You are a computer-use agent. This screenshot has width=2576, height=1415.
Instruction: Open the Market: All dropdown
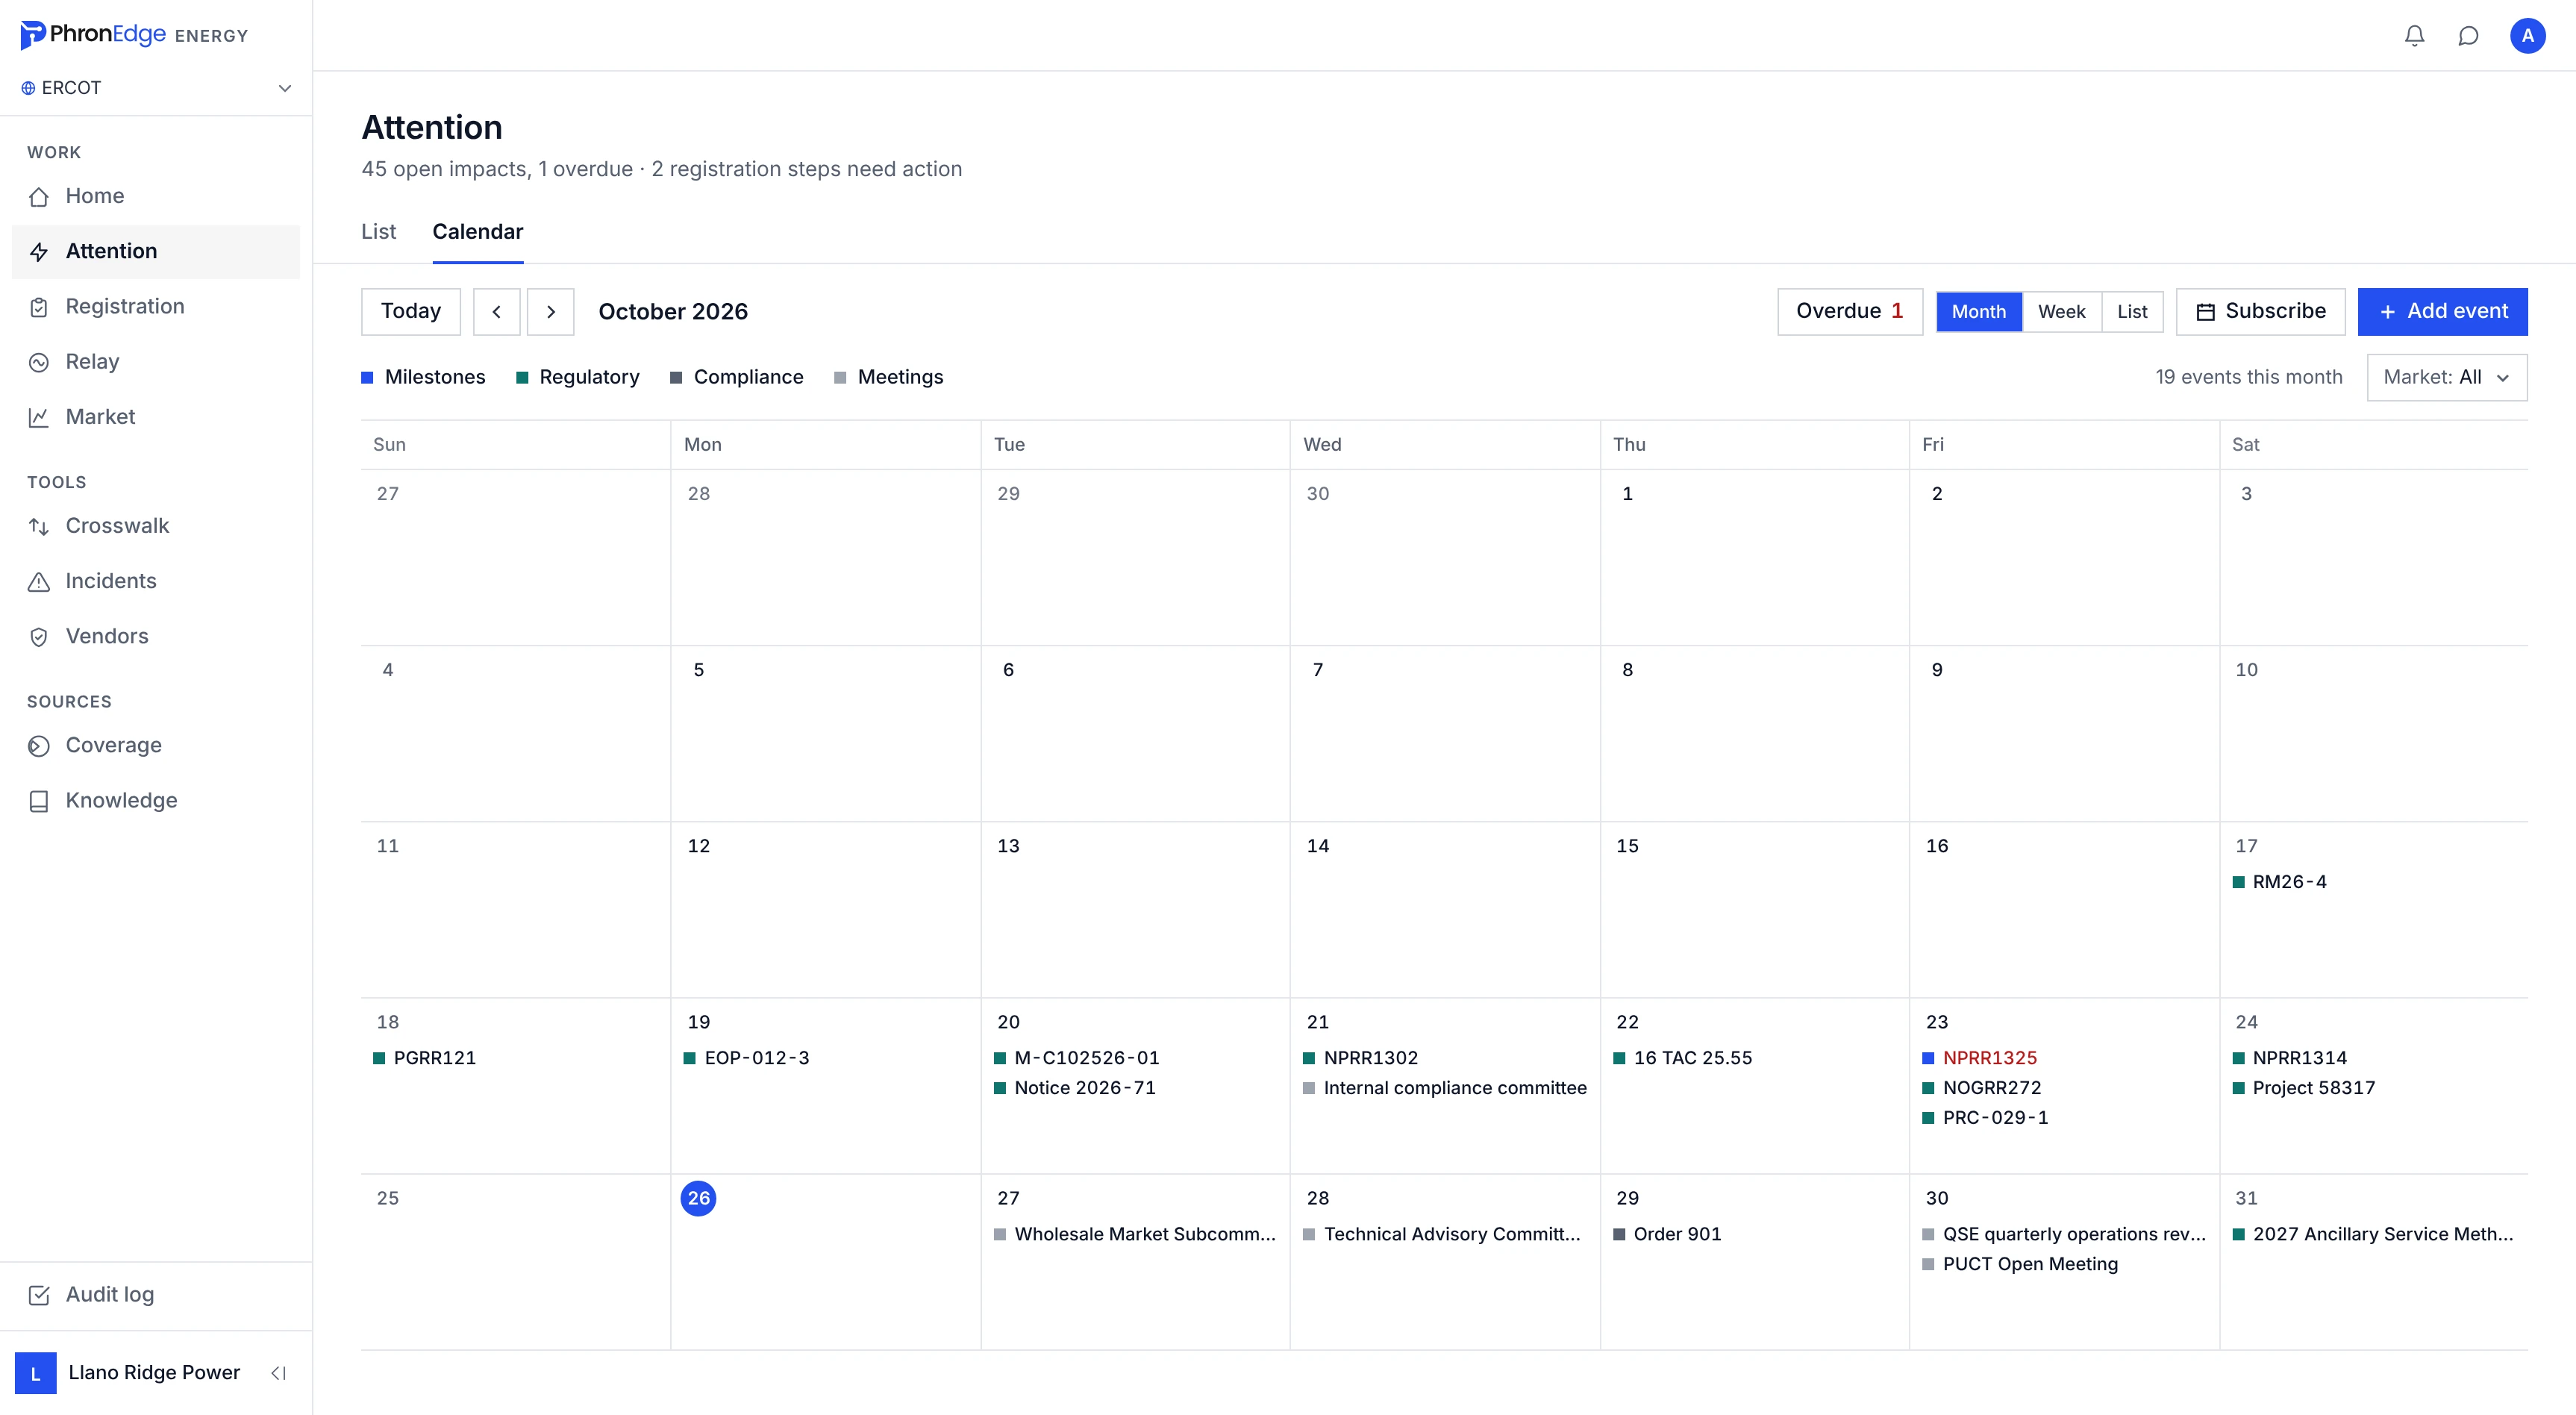[x=2446, y=377]
